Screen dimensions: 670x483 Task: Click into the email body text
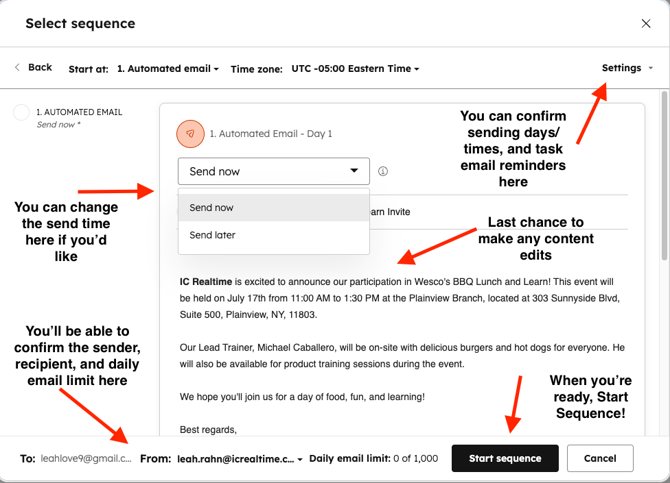[400, 300]
